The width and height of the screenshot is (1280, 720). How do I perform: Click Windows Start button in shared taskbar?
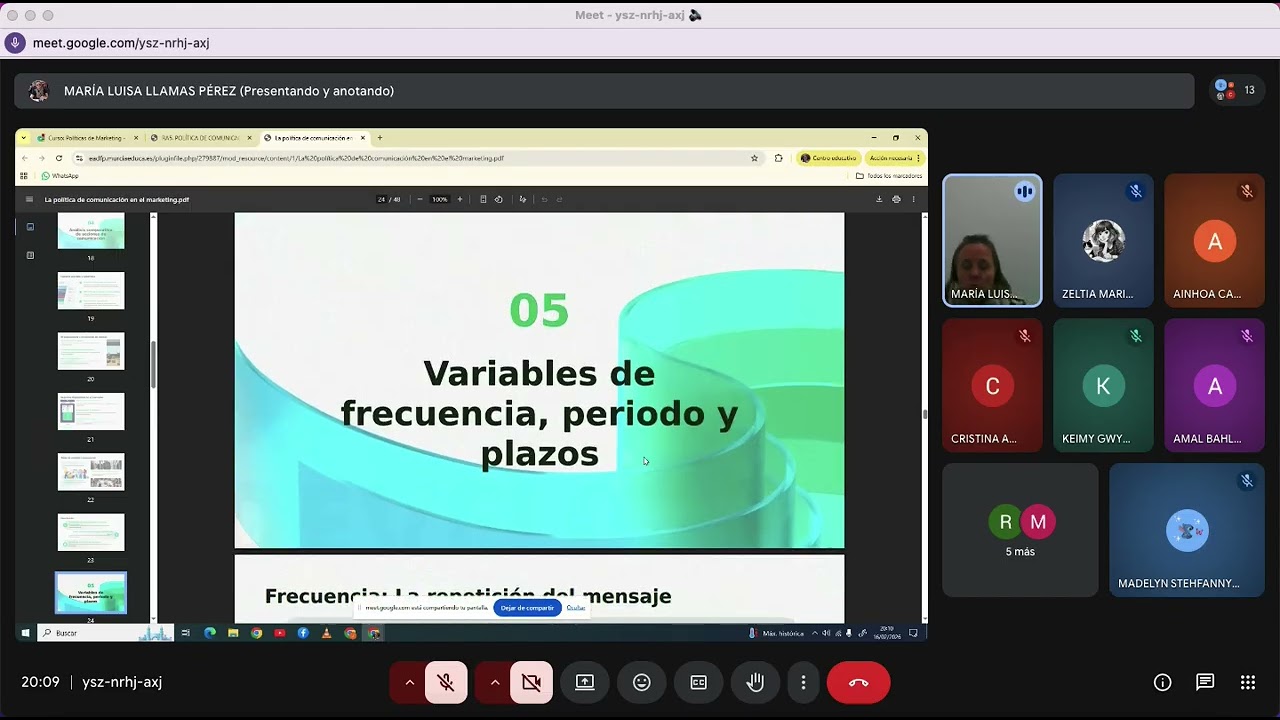[25, 633]
